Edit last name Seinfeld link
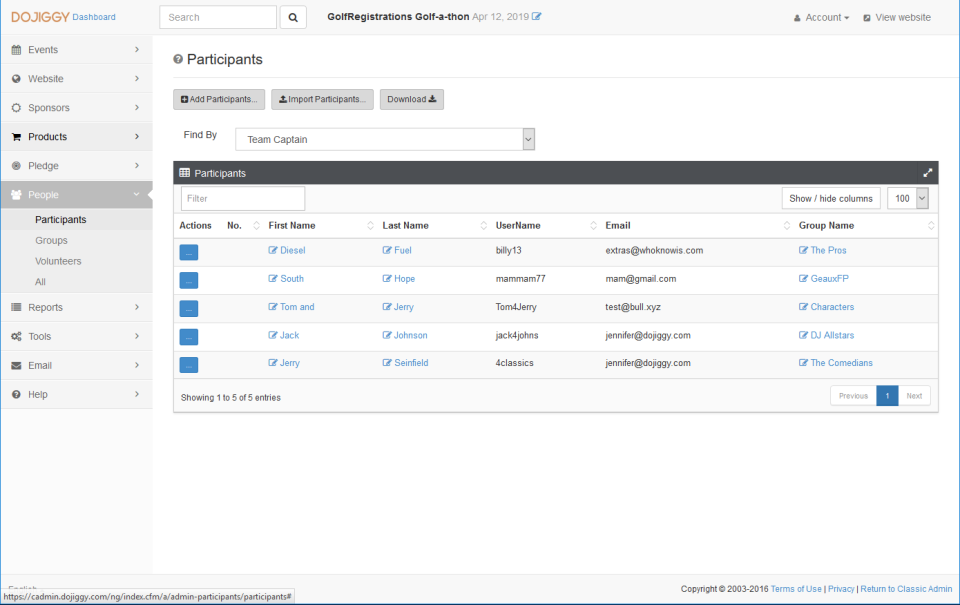Viewport: 960px width, 605px height. 405,363
